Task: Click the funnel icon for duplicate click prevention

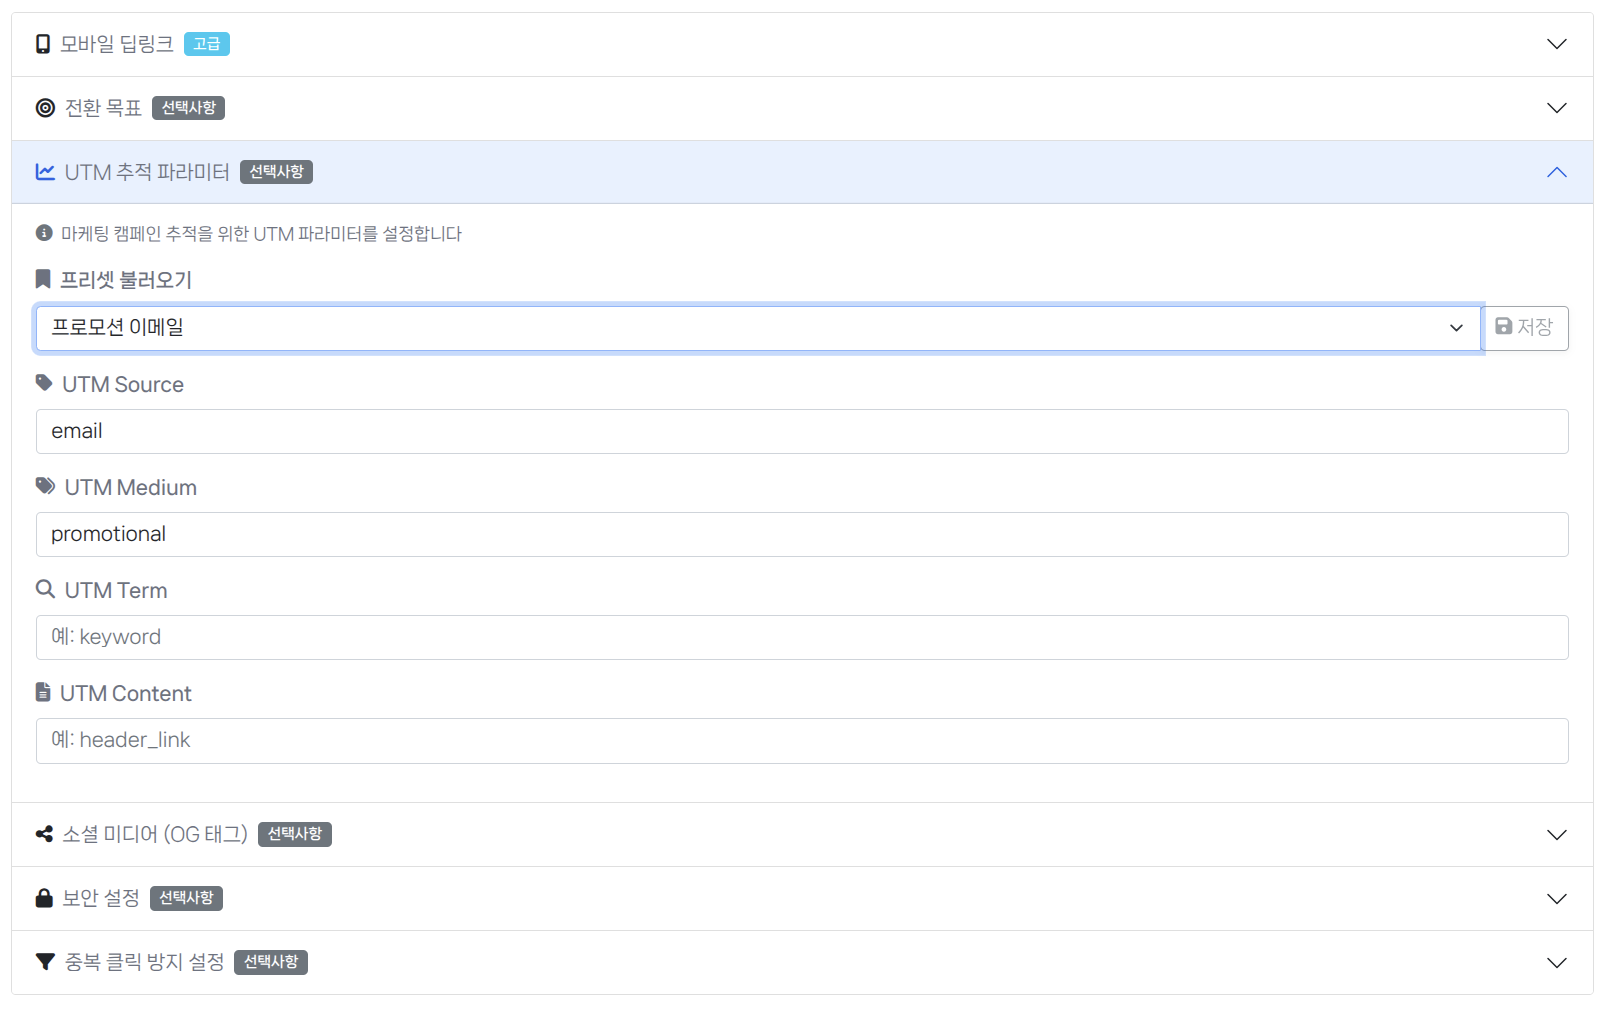Action: click(x=45, y=962)
